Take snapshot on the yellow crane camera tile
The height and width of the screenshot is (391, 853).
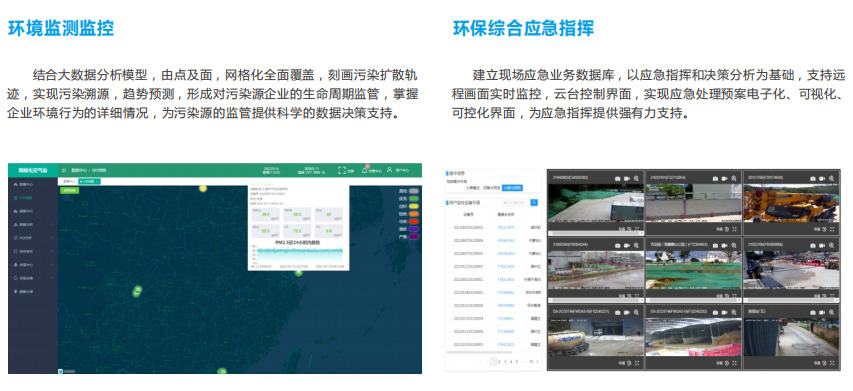tap(813, 178)
